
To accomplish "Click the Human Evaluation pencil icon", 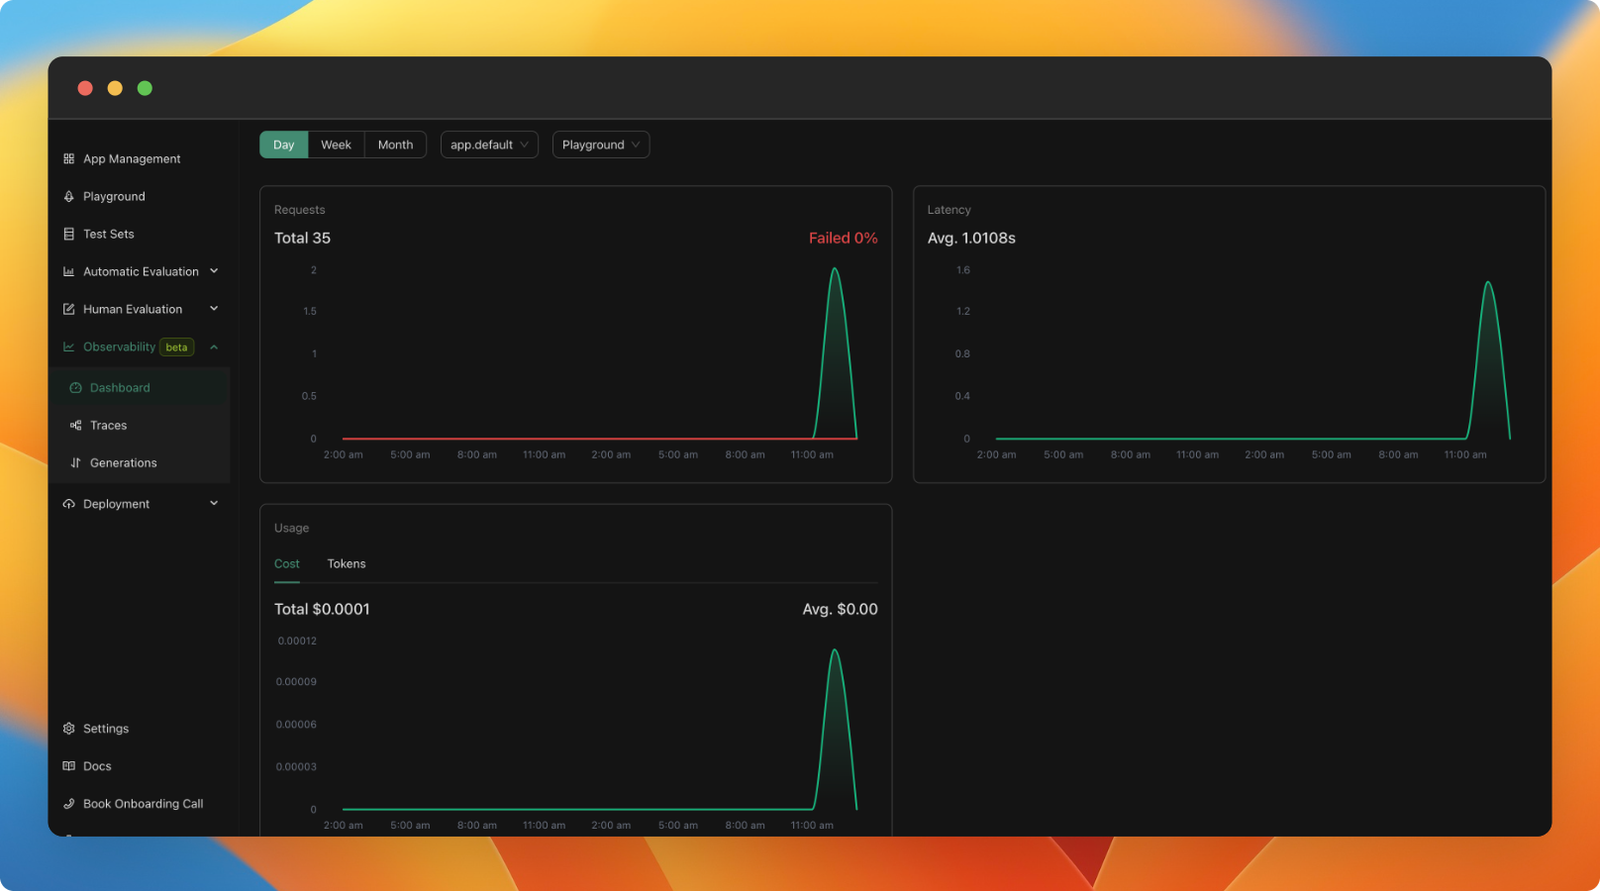I will point(69,309).
